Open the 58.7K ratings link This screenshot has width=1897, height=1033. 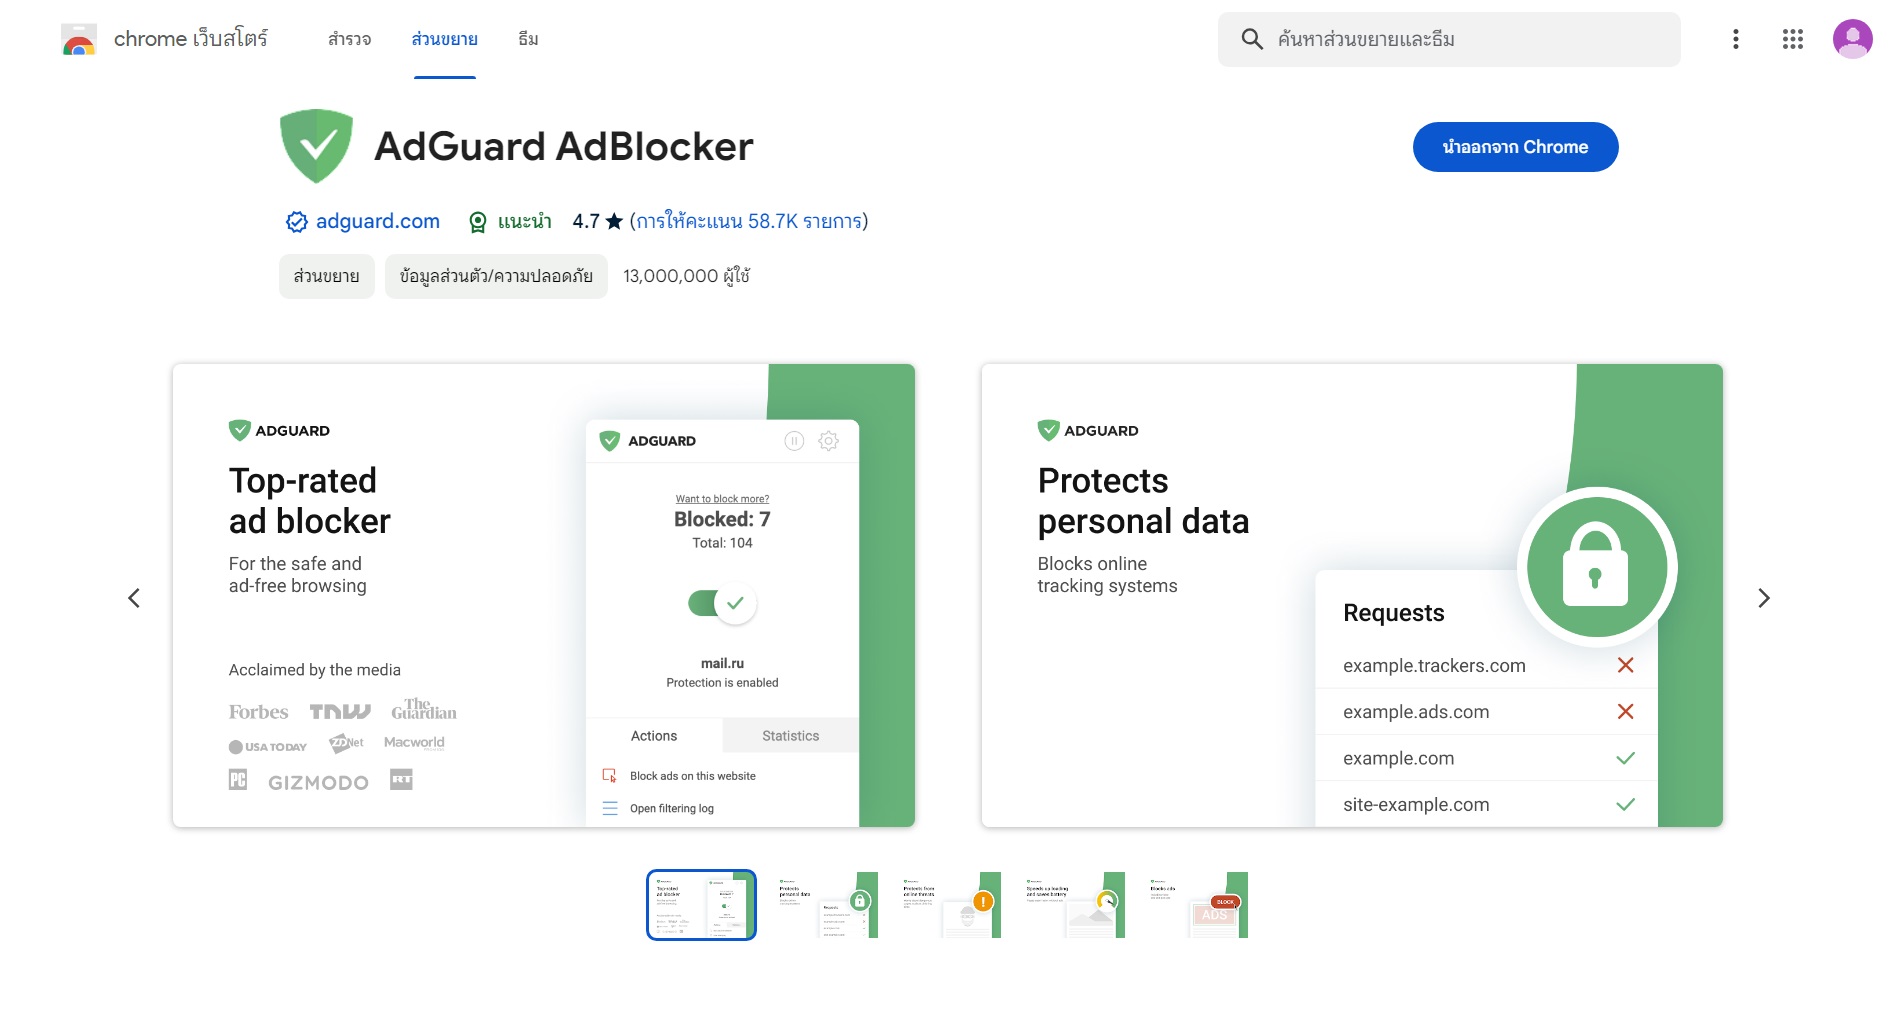pyautogui.click(x=749, y=221)
